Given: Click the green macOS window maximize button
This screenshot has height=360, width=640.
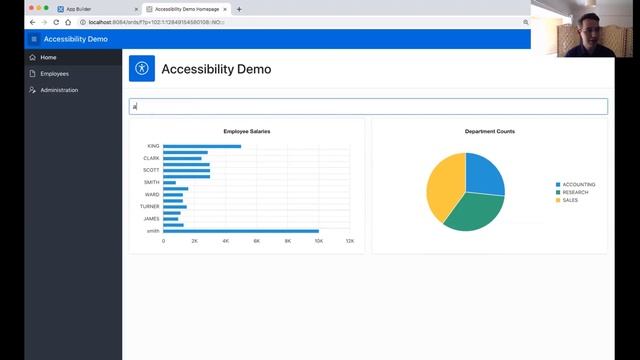Looking at the screenshot, I should [46, 8].
